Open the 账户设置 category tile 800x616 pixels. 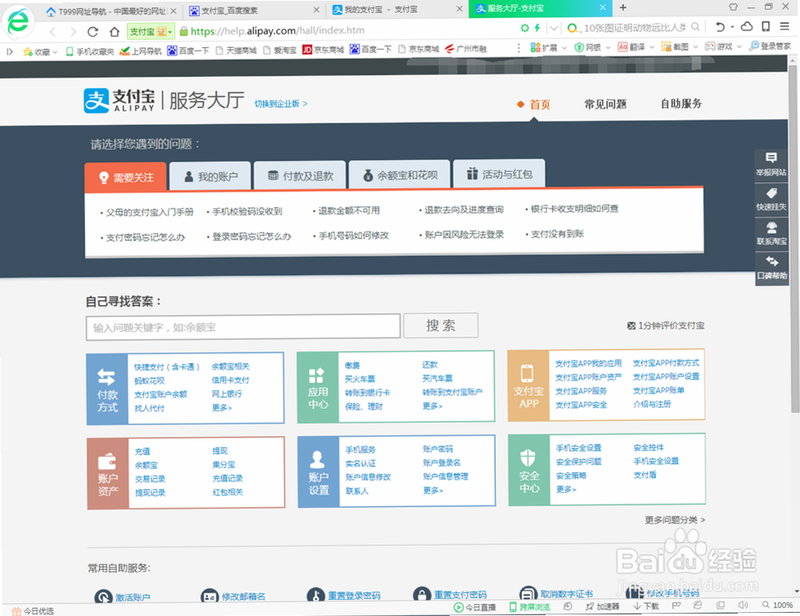pyautogui.click(x=318, y=472)
